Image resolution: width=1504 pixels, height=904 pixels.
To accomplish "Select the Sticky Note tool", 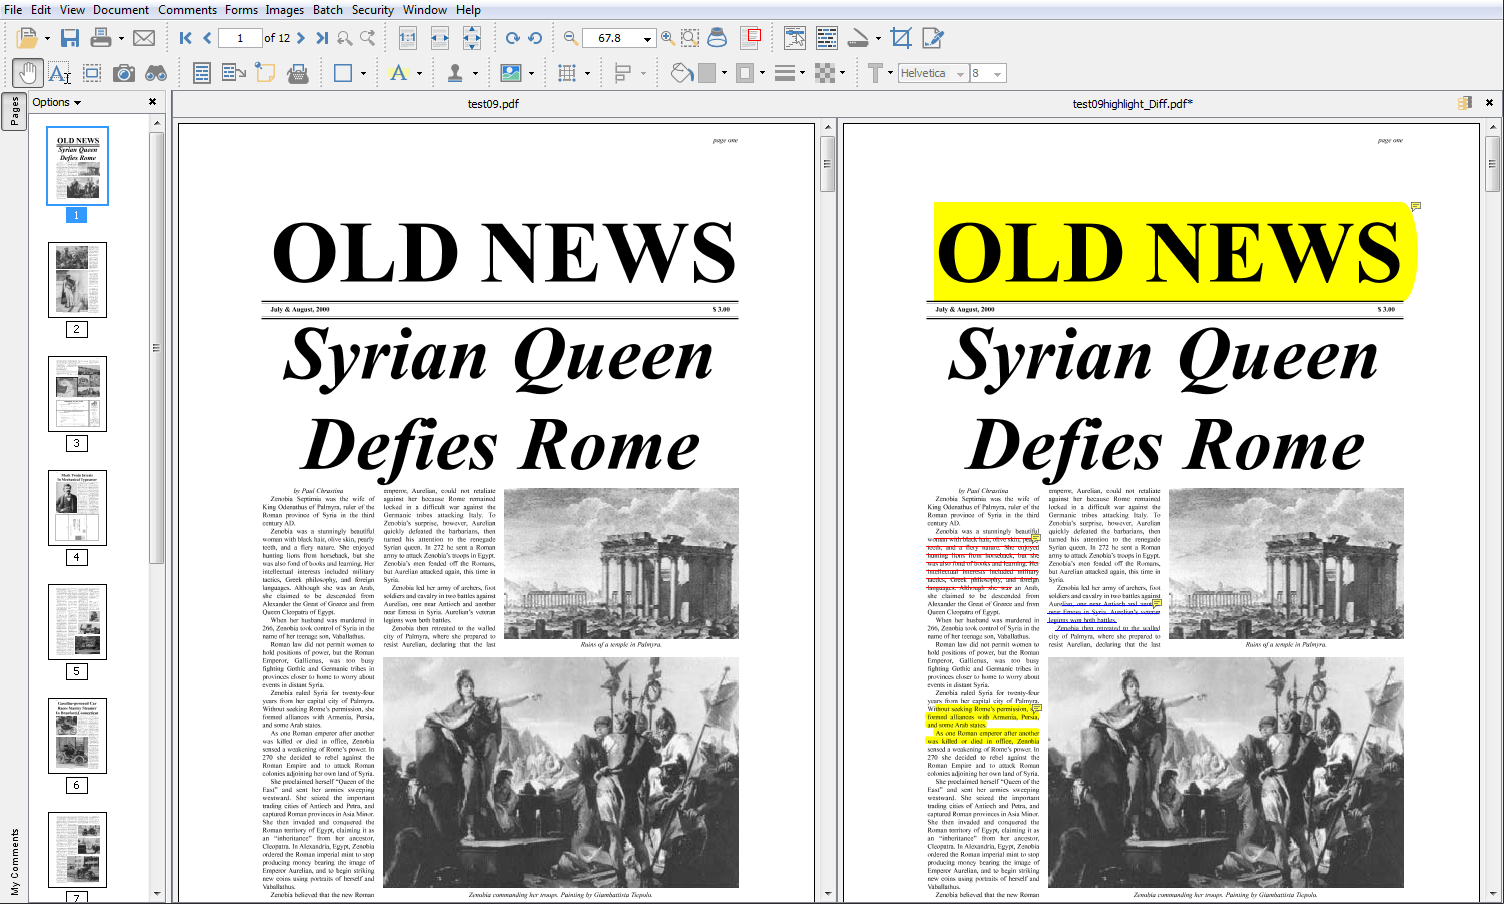I will tap(265, 73).
